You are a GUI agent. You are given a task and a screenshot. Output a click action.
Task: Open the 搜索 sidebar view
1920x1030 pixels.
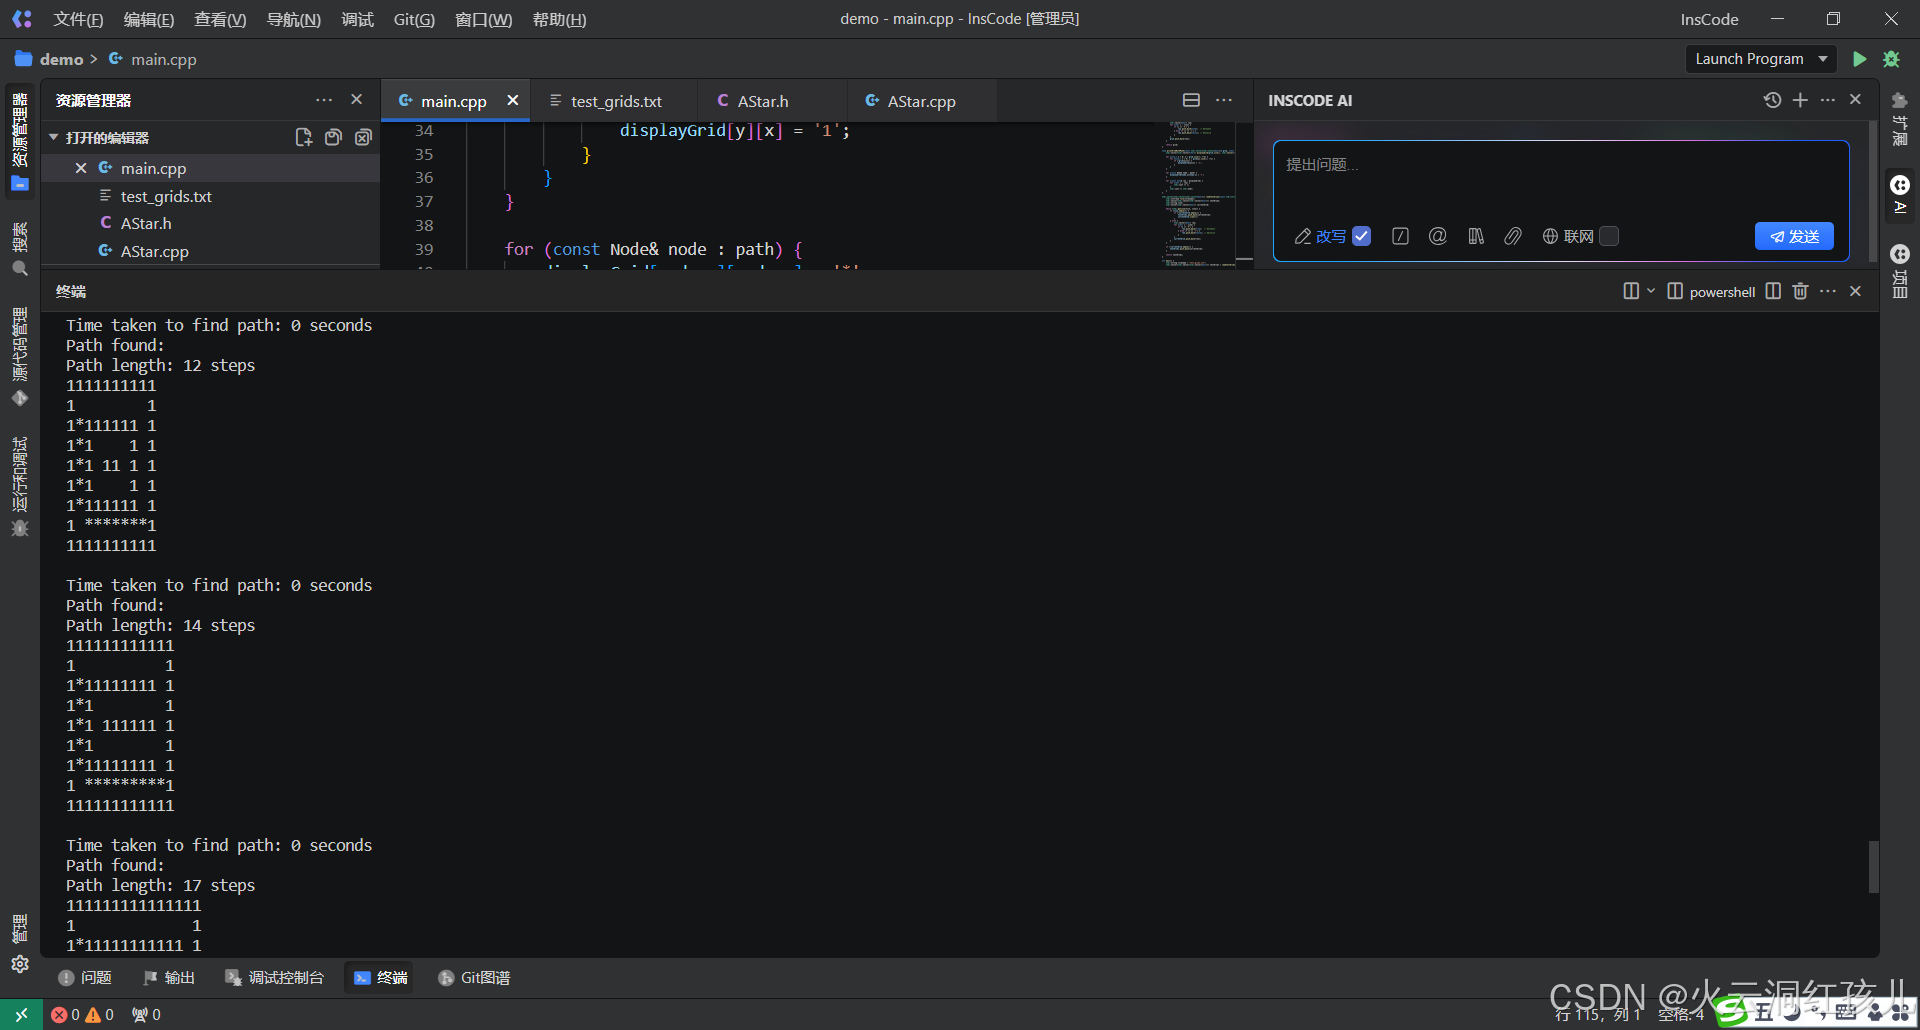pyautogui.click(x=20, y=249)
